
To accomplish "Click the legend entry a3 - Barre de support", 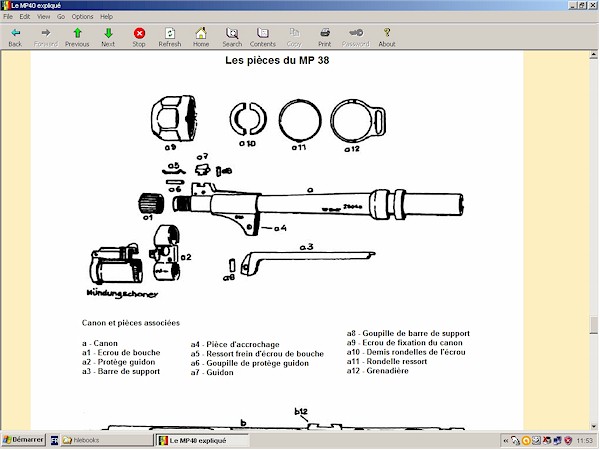I will (x=121, y=372).
